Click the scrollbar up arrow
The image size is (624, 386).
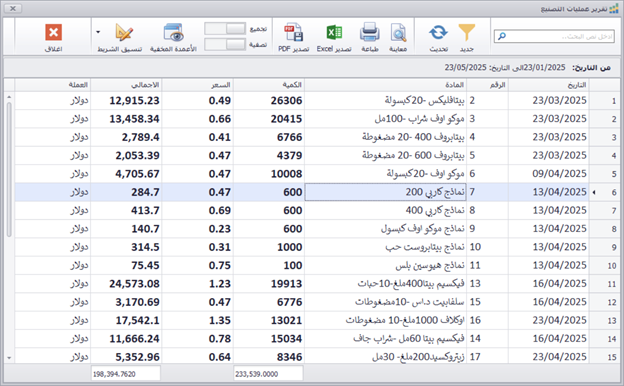(x=9, y=97)
